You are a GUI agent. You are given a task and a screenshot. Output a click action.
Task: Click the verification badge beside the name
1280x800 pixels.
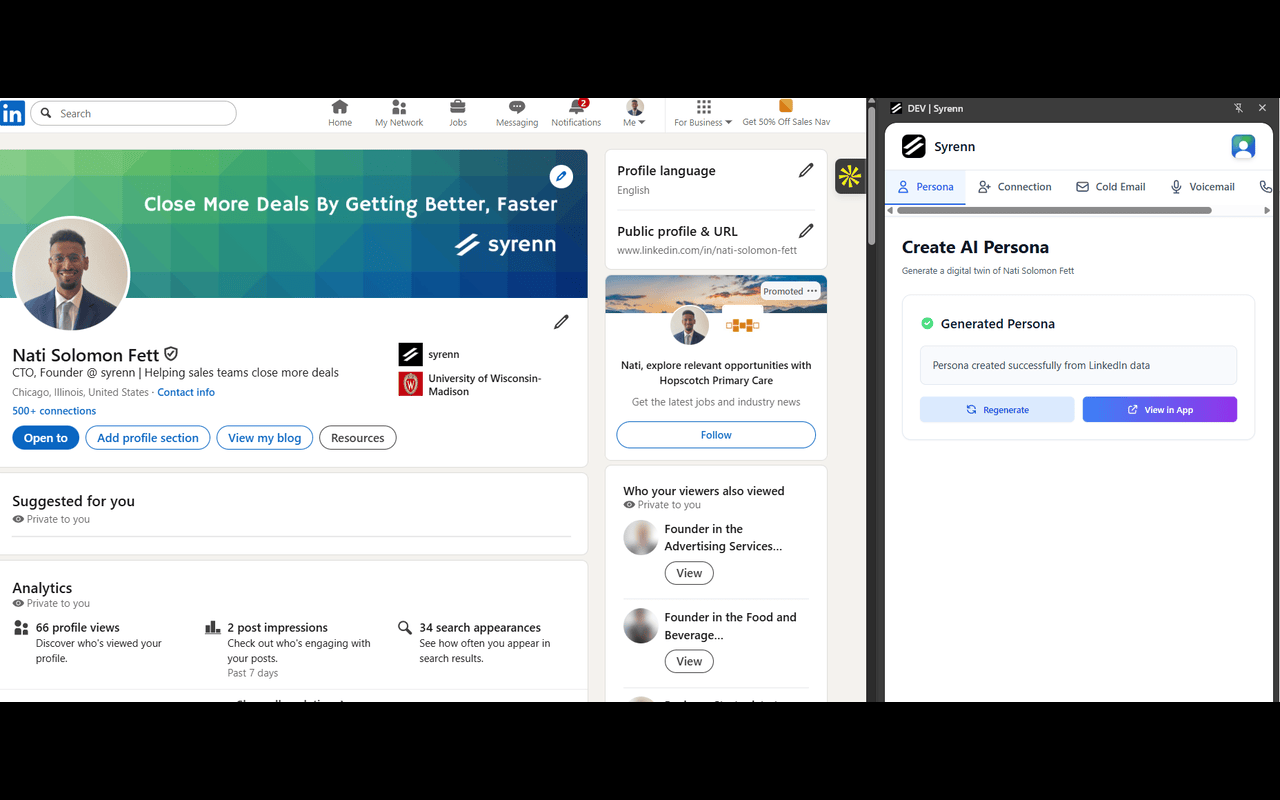(171, 354)
